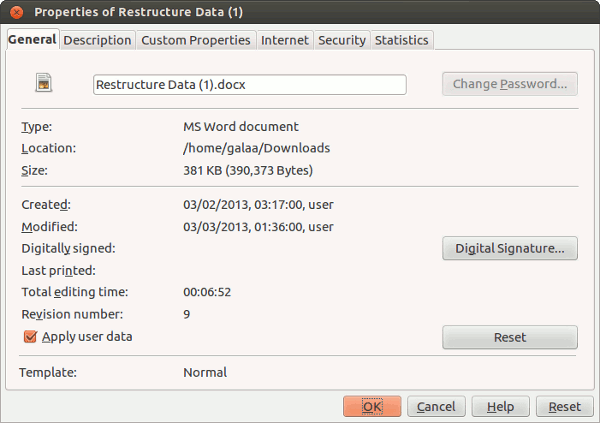The height and width of the screenshot is (423, 600).
Task: Go to the Internet tab
Action: 284,40
